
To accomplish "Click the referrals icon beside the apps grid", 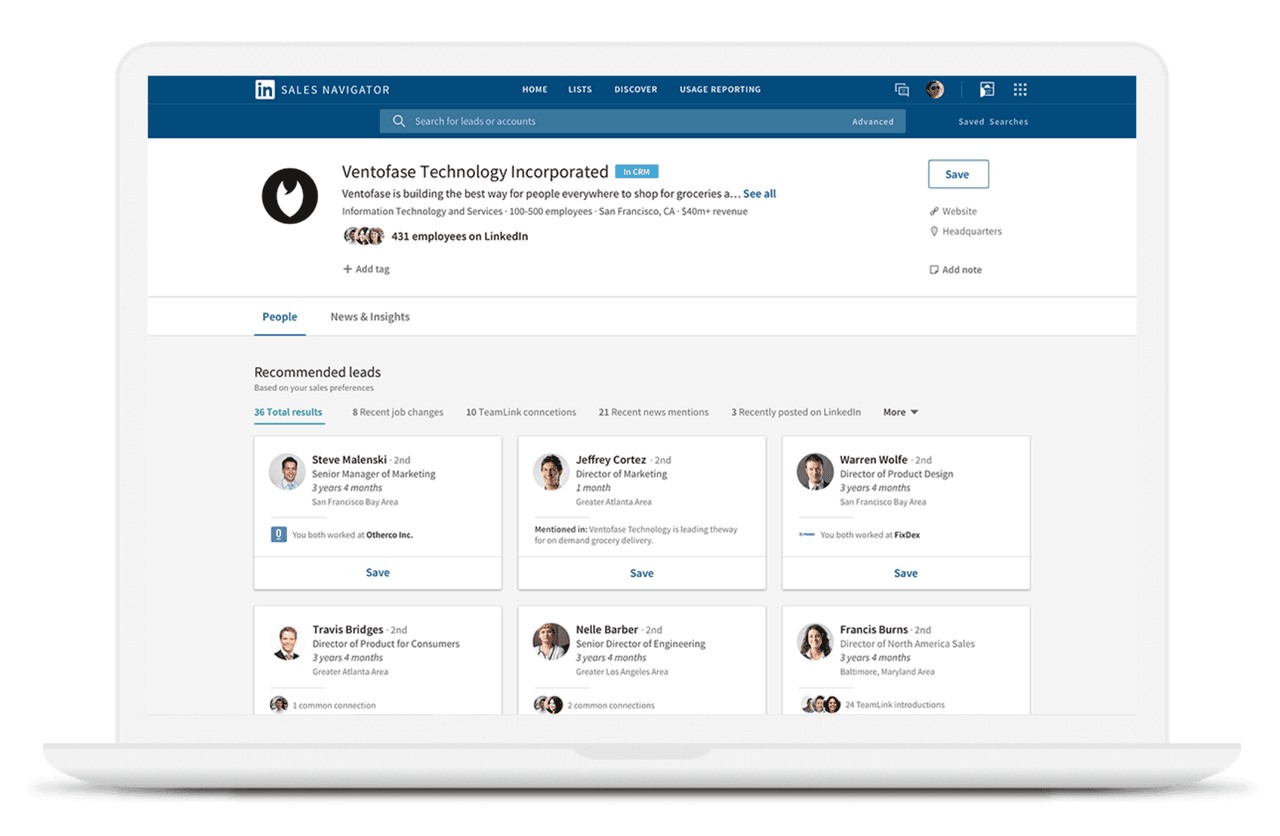I will pyautogui.click(x=987, y=90).
